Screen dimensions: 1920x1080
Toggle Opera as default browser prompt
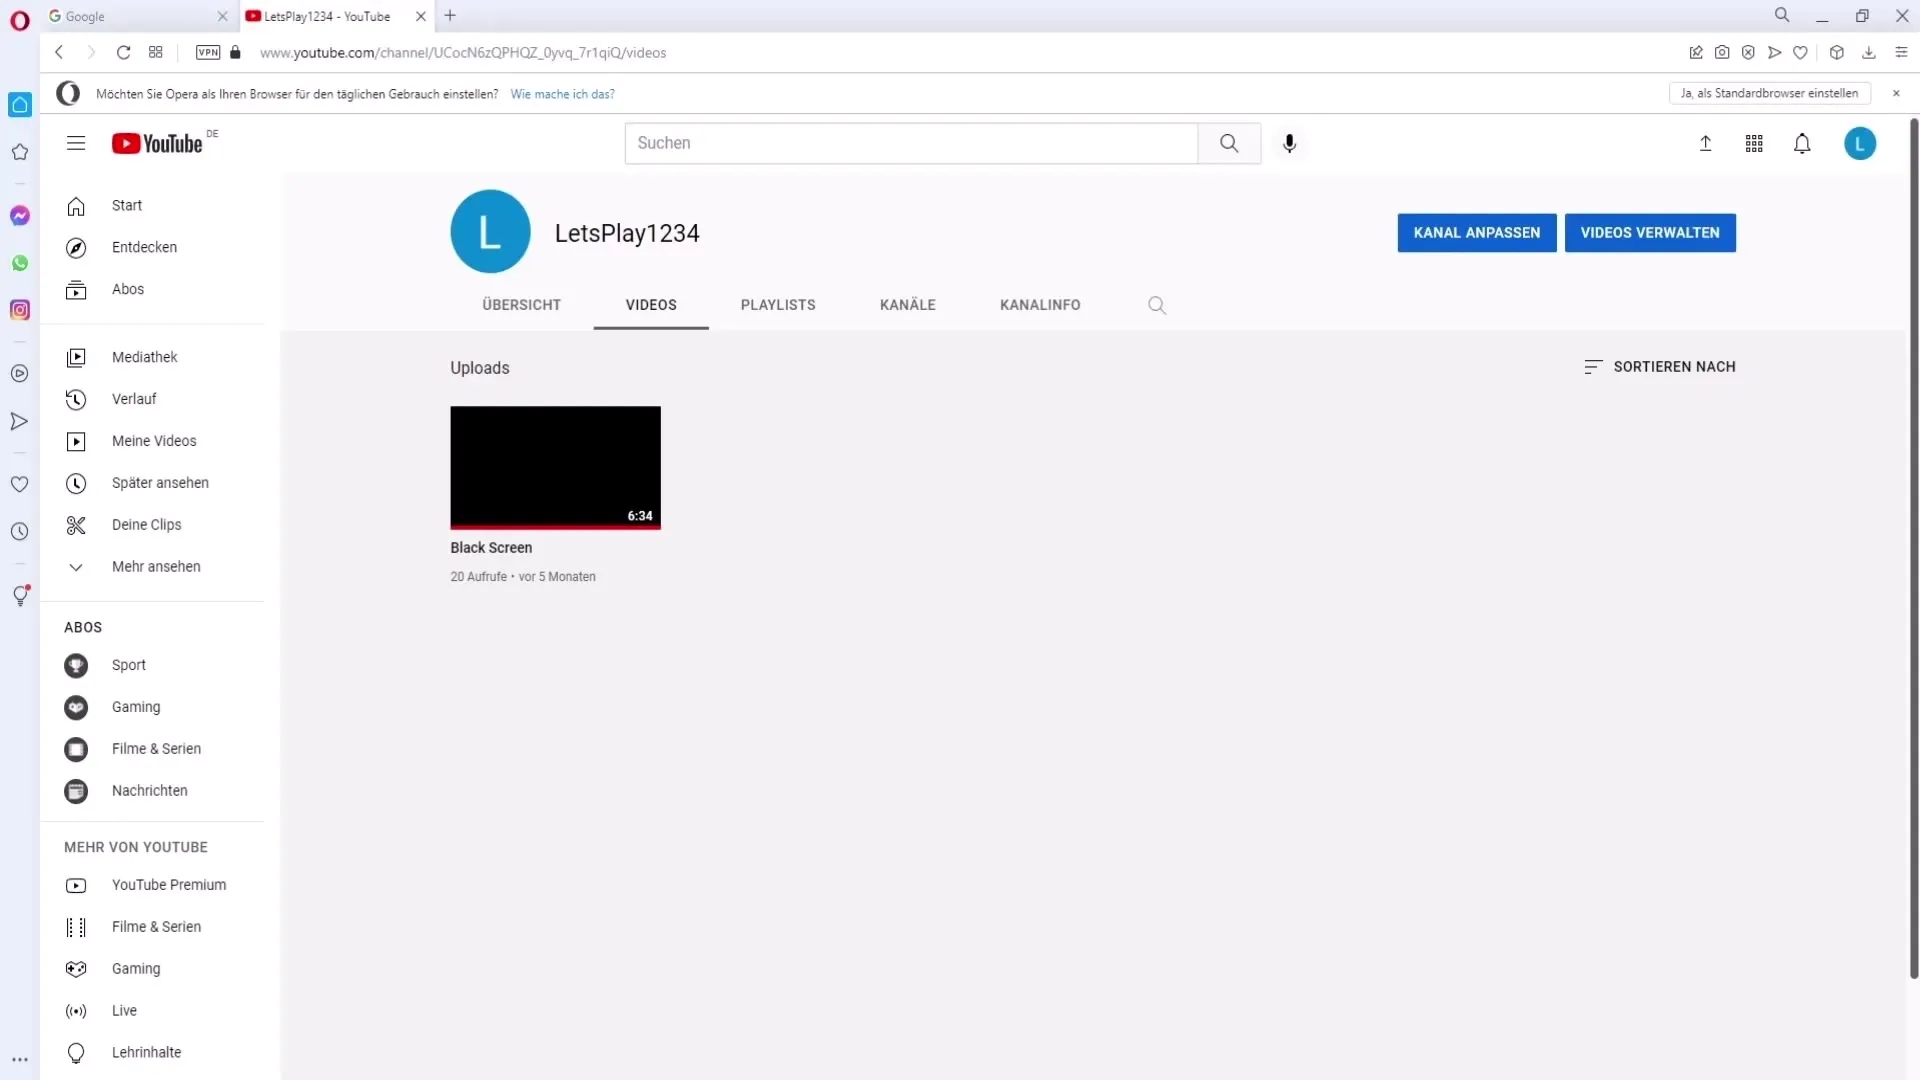pyautogui.click(x=1896, y=94)
